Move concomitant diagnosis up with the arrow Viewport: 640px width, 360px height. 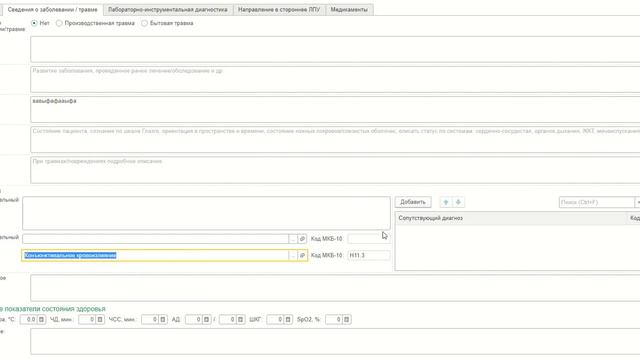click(446, 202)
